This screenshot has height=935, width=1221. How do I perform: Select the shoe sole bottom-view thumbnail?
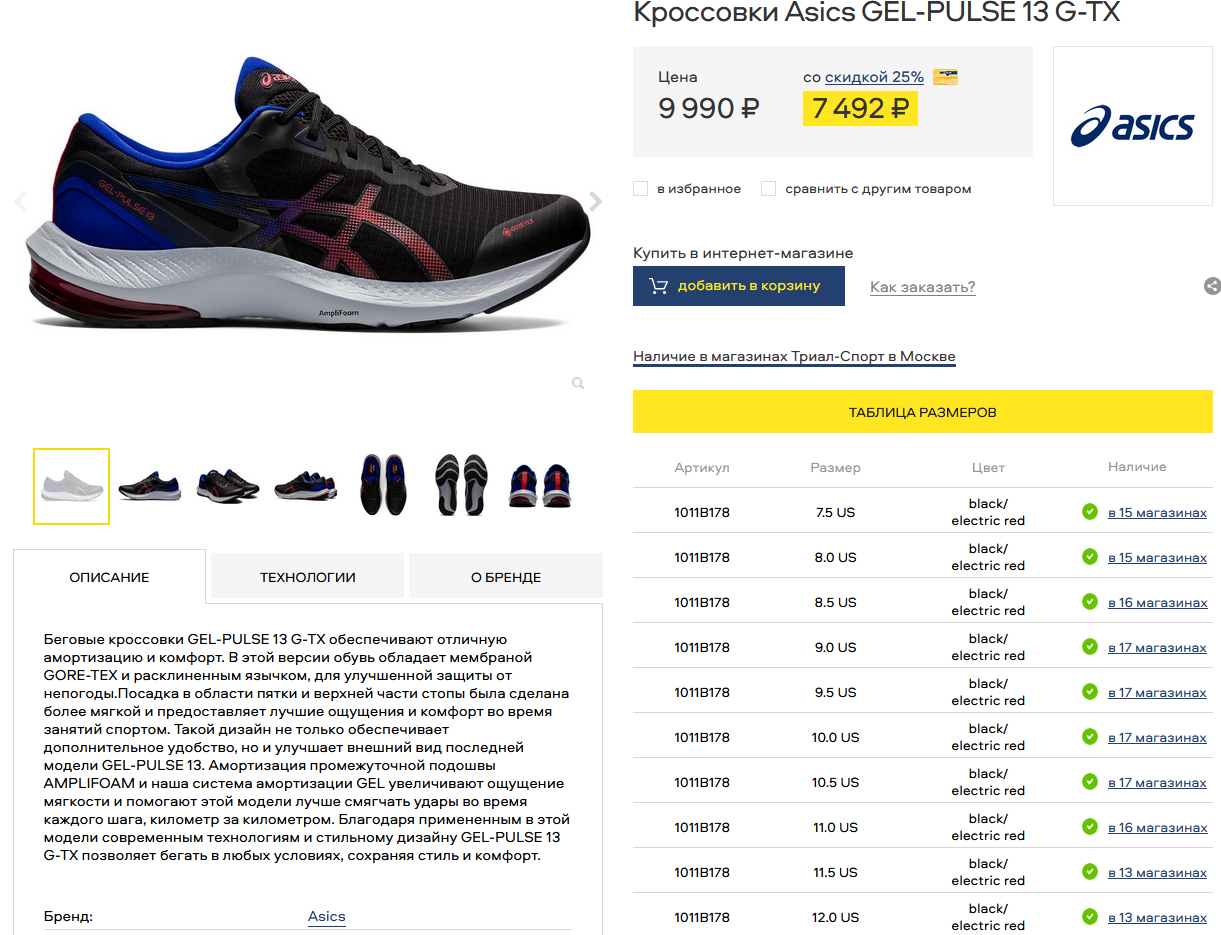pos(461,485)
